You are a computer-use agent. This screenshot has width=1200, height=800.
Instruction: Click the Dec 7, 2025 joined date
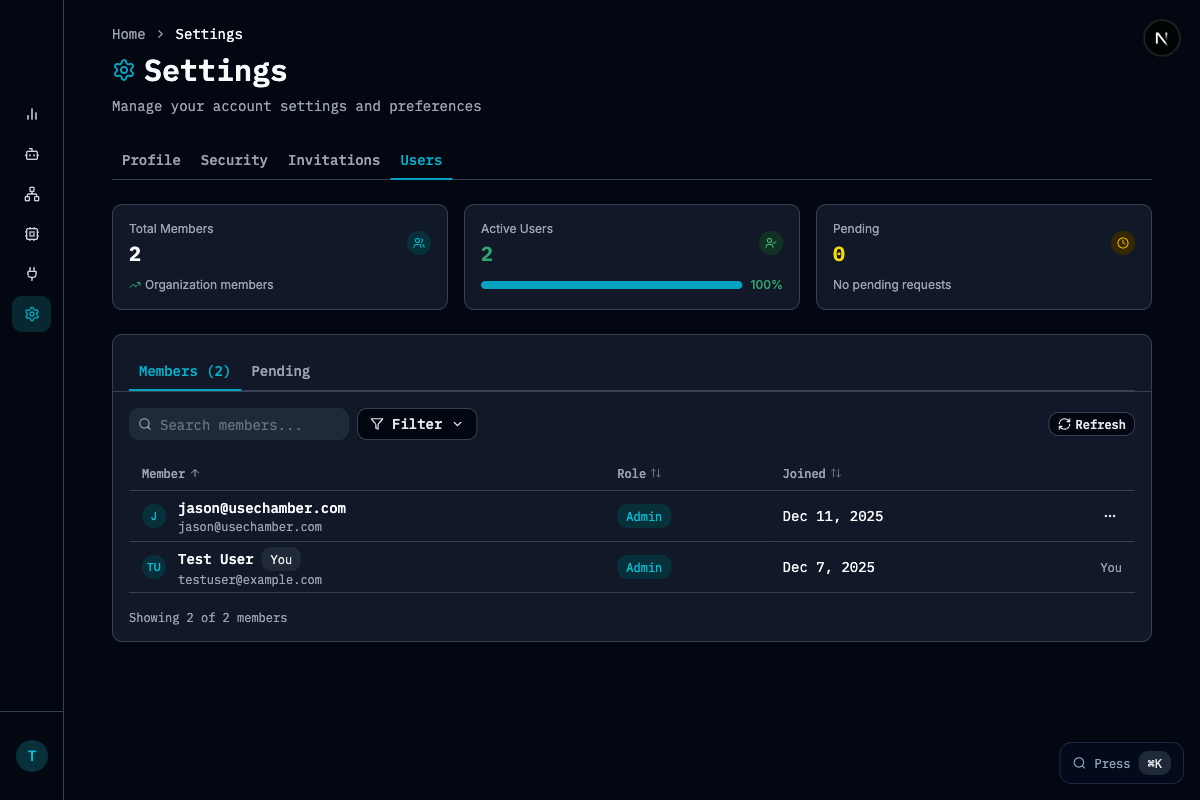tap(828, 567)
